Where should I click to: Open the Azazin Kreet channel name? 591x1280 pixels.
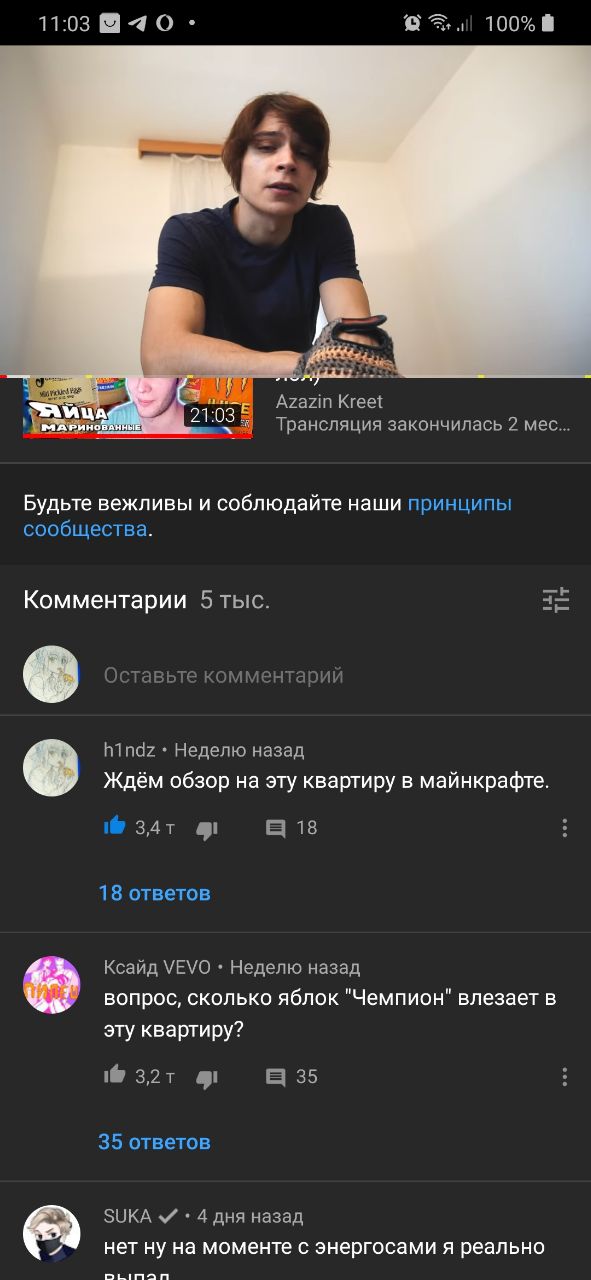point(329,402)
